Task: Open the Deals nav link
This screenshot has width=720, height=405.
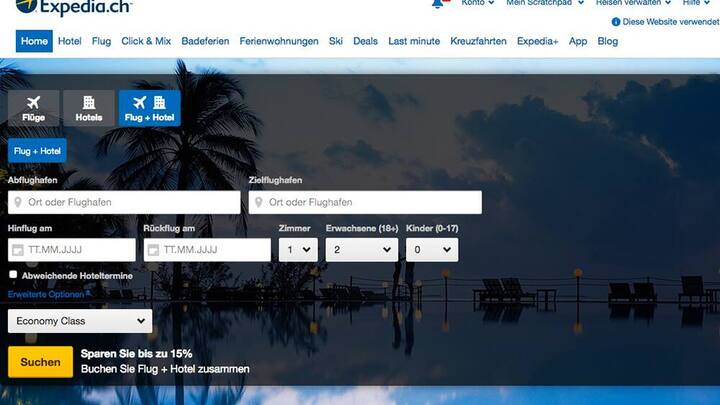Action: pos(366,41)
